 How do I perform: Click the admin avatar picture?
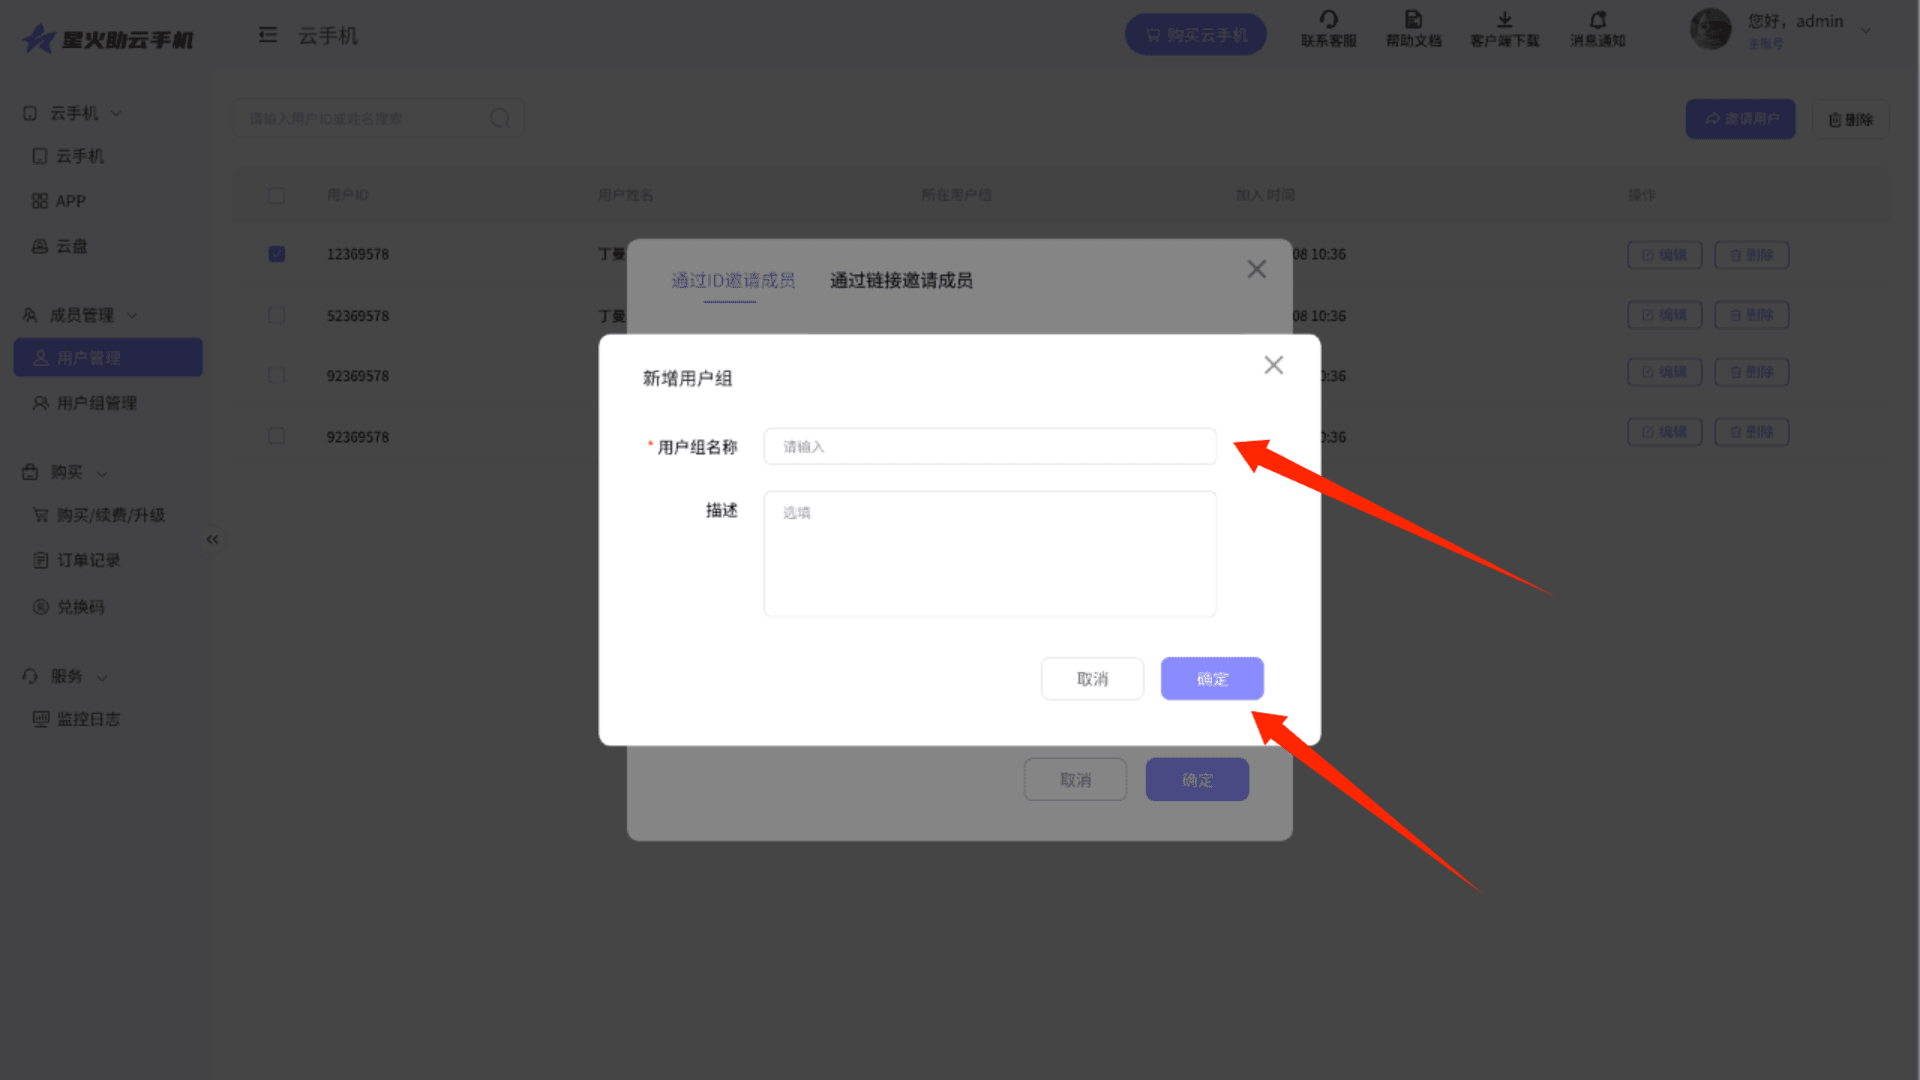click(1710, 29)
